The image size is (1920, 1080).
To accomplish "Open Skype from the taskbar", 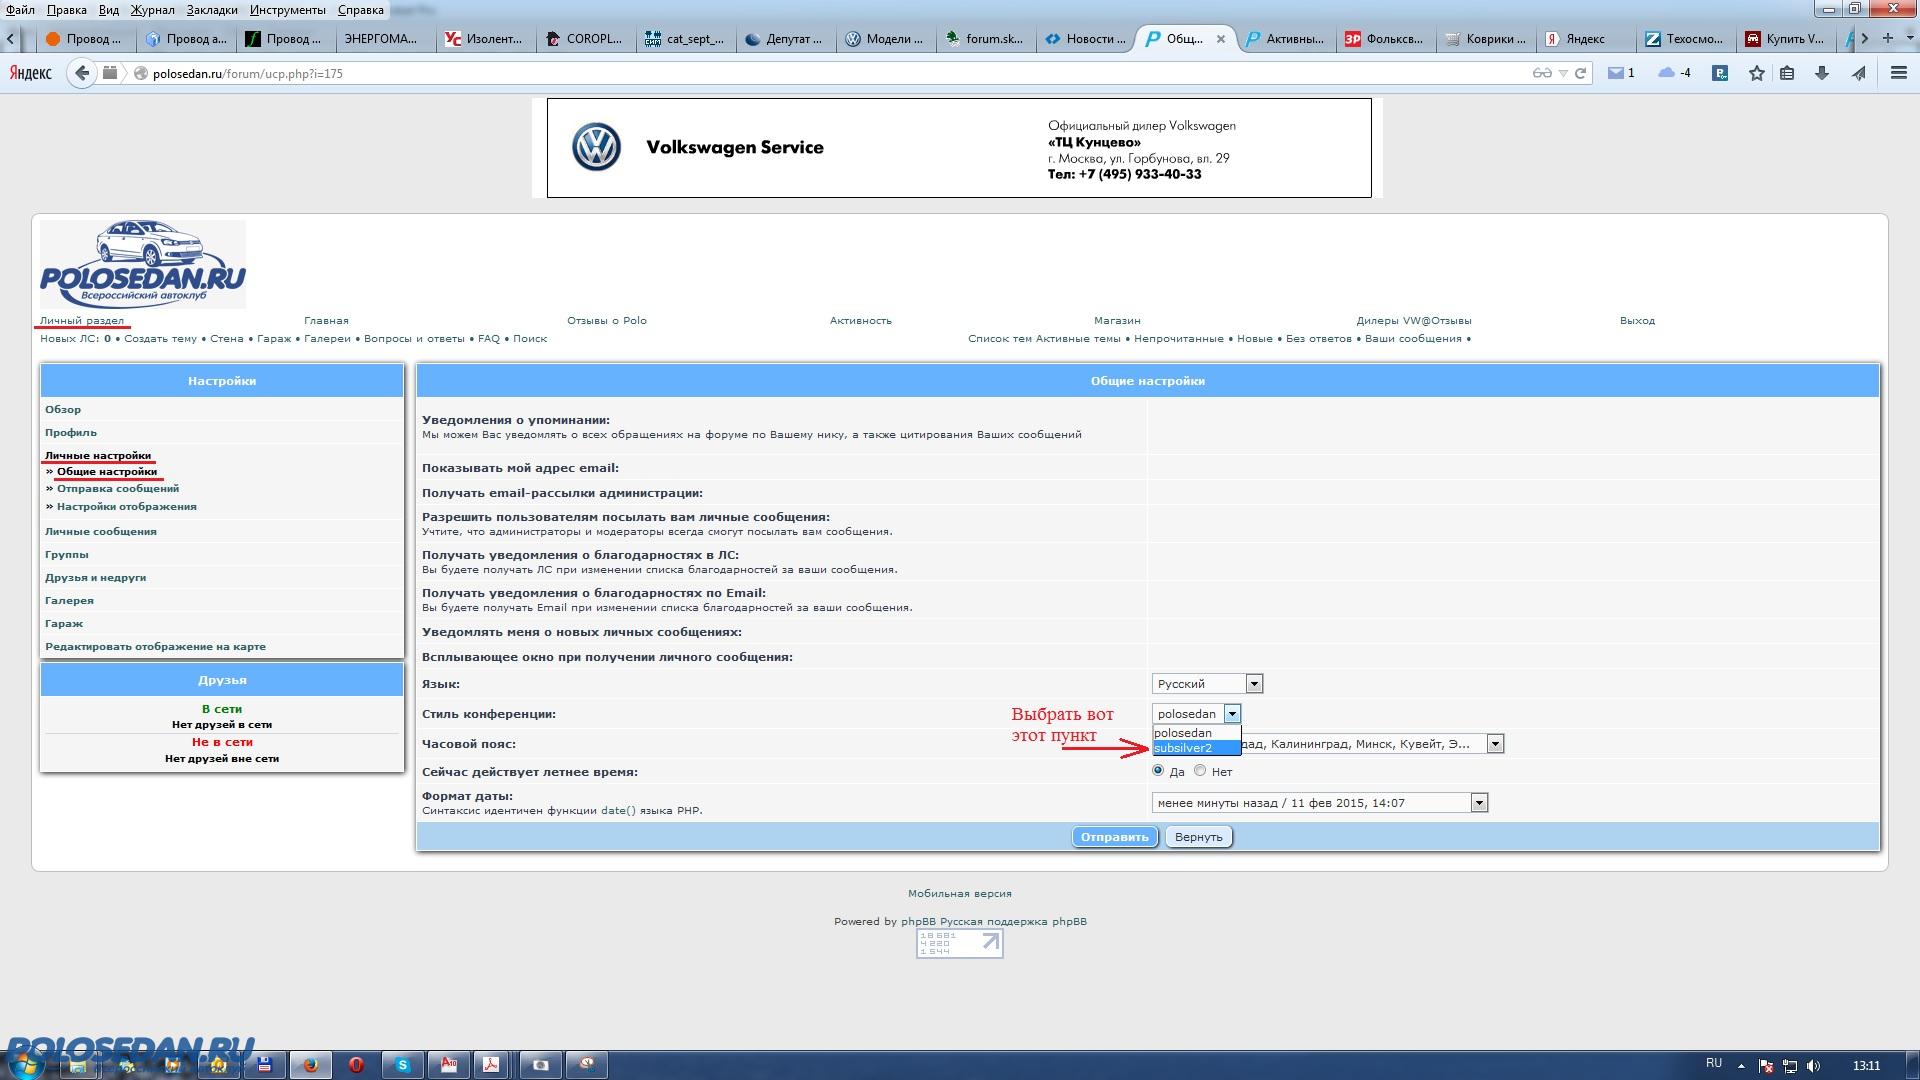I will [x=402, y=1065].
